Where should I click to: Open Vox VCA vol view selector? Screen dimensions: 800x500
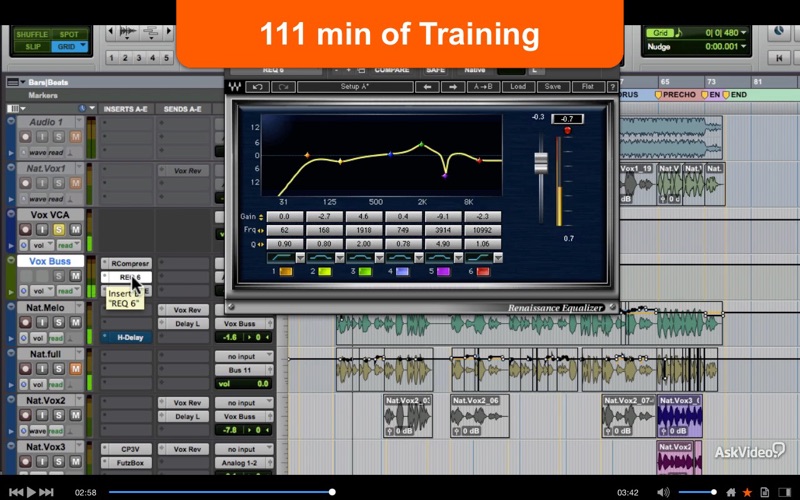pos(43,245)
